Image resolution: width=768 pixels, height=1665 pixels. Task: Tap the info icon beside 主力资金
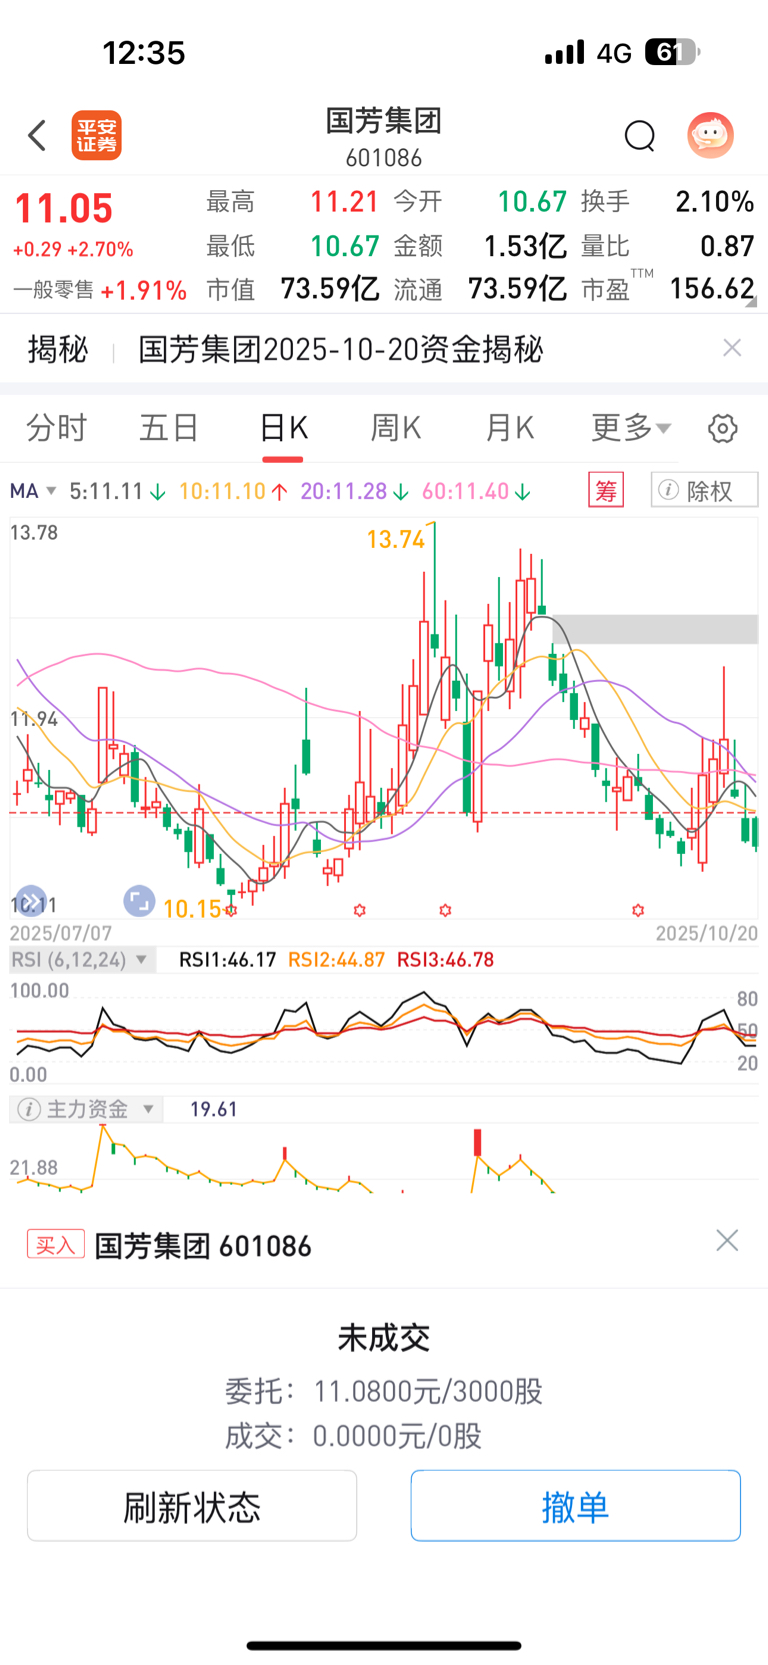(29, 1109)
